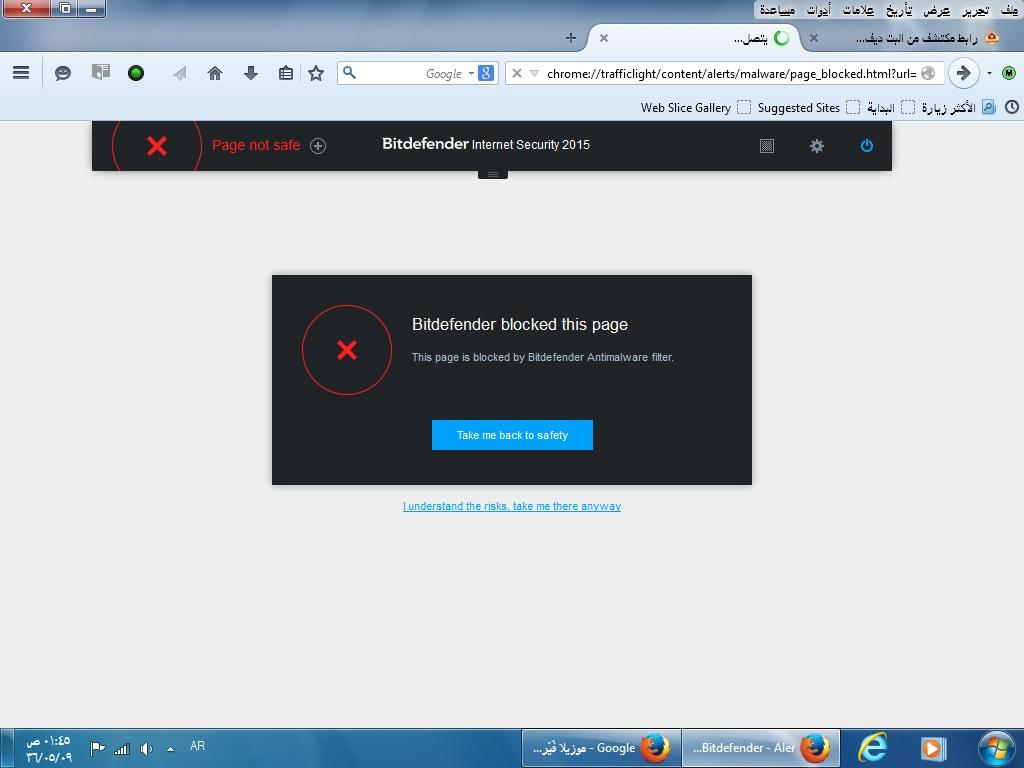1024x768 pixels.
Task: Open the volume speaker tray icon
Action: coord(146,748)
